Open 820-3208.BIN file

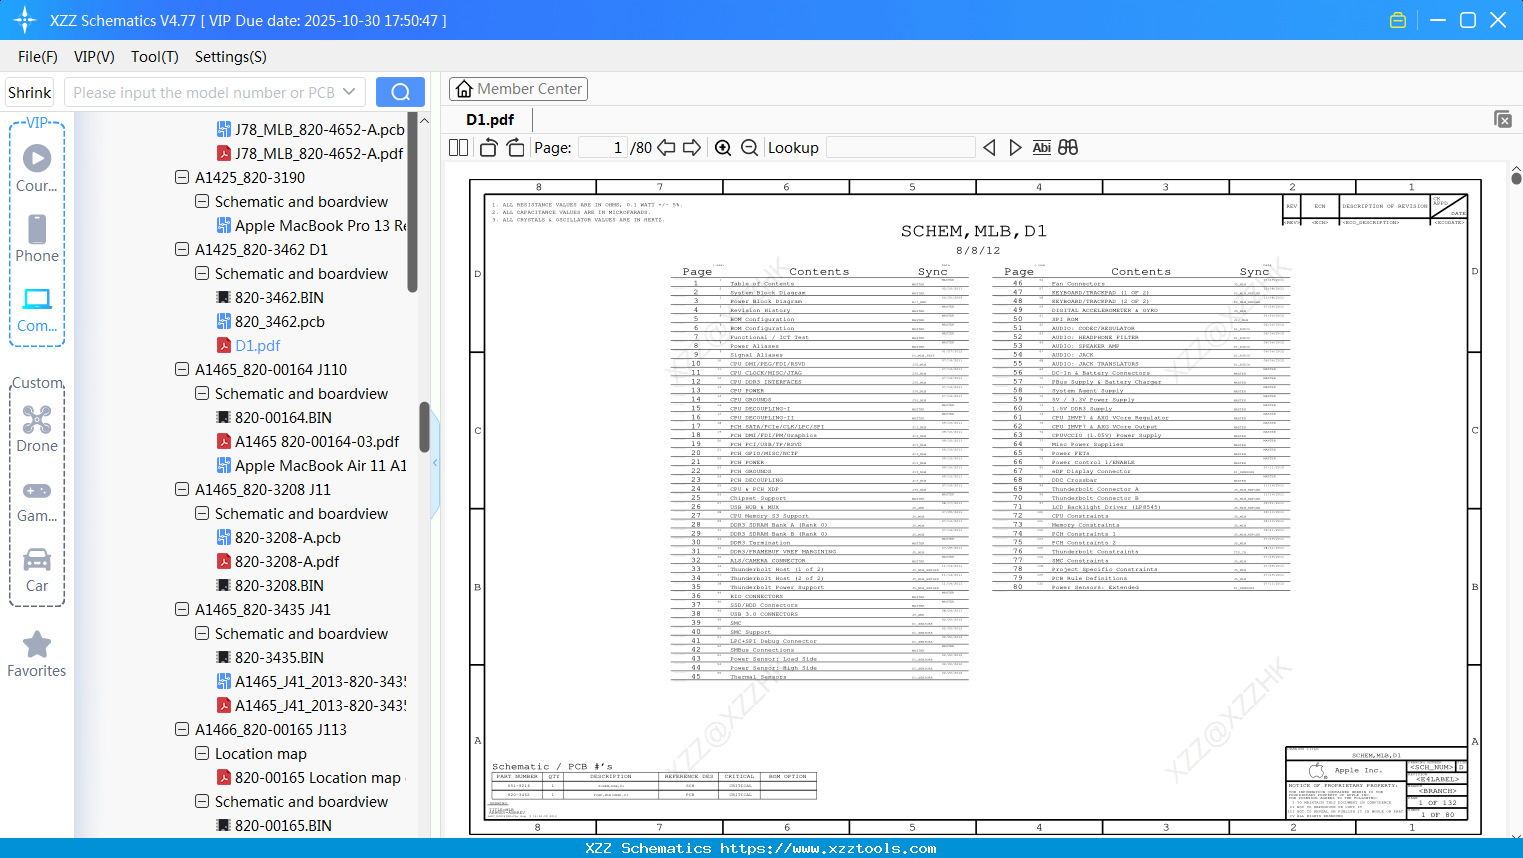[x=270, y=586]
